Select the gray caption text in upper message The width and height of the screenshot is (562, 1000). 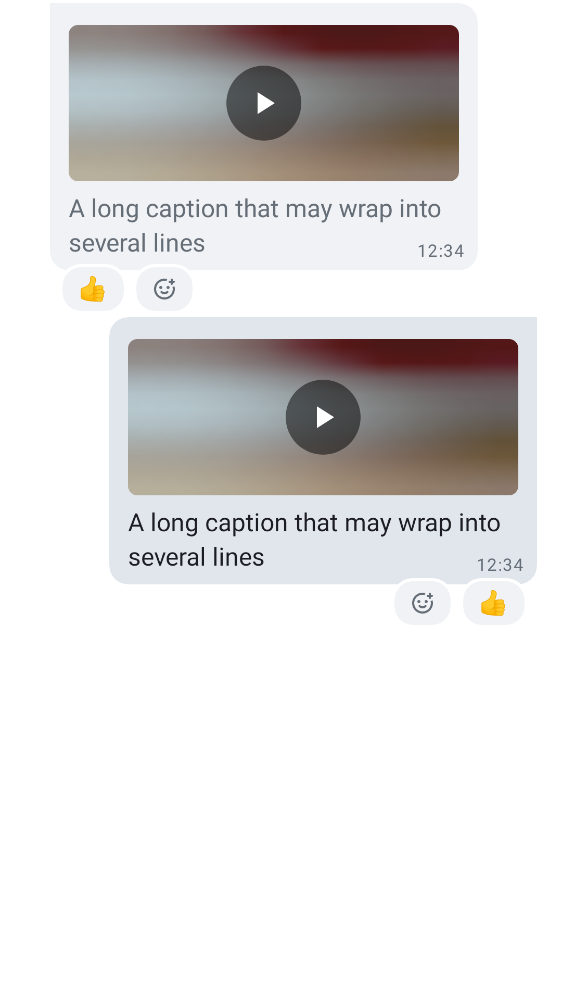click(x=255, y=226)
